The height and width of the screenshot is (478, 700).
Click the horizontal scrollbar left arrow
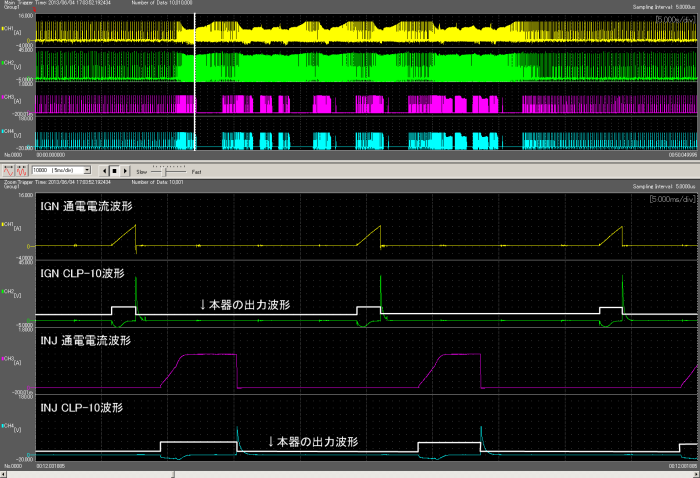[x=4, y=474]
